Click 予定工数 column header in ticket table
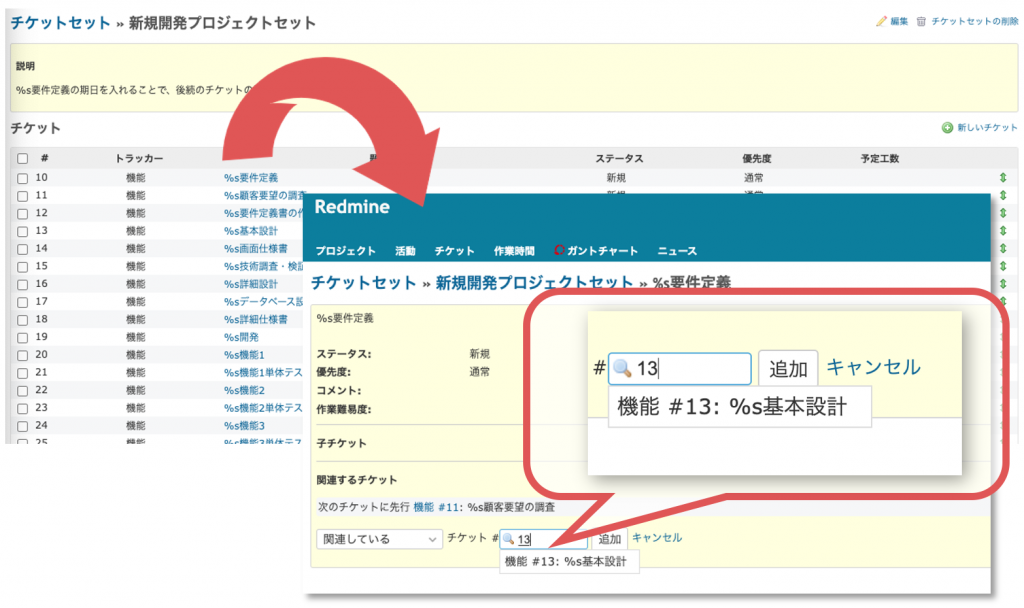 [x=880, y=159]
